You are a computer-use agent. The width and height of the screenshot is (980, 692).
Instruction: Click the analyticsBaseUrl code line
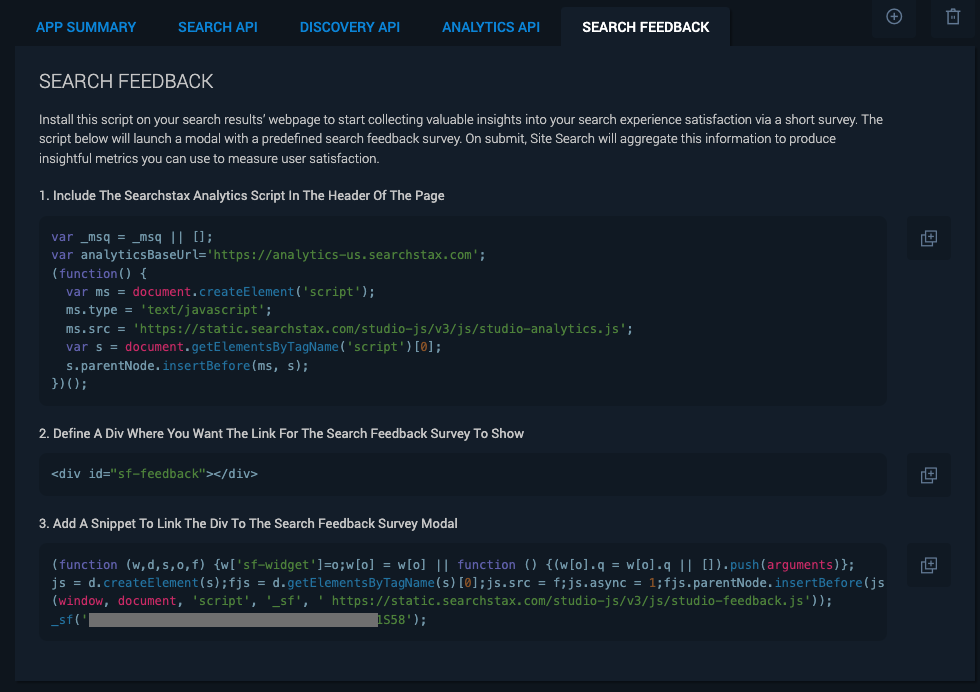pyautogui.click(x=268, y=255)
